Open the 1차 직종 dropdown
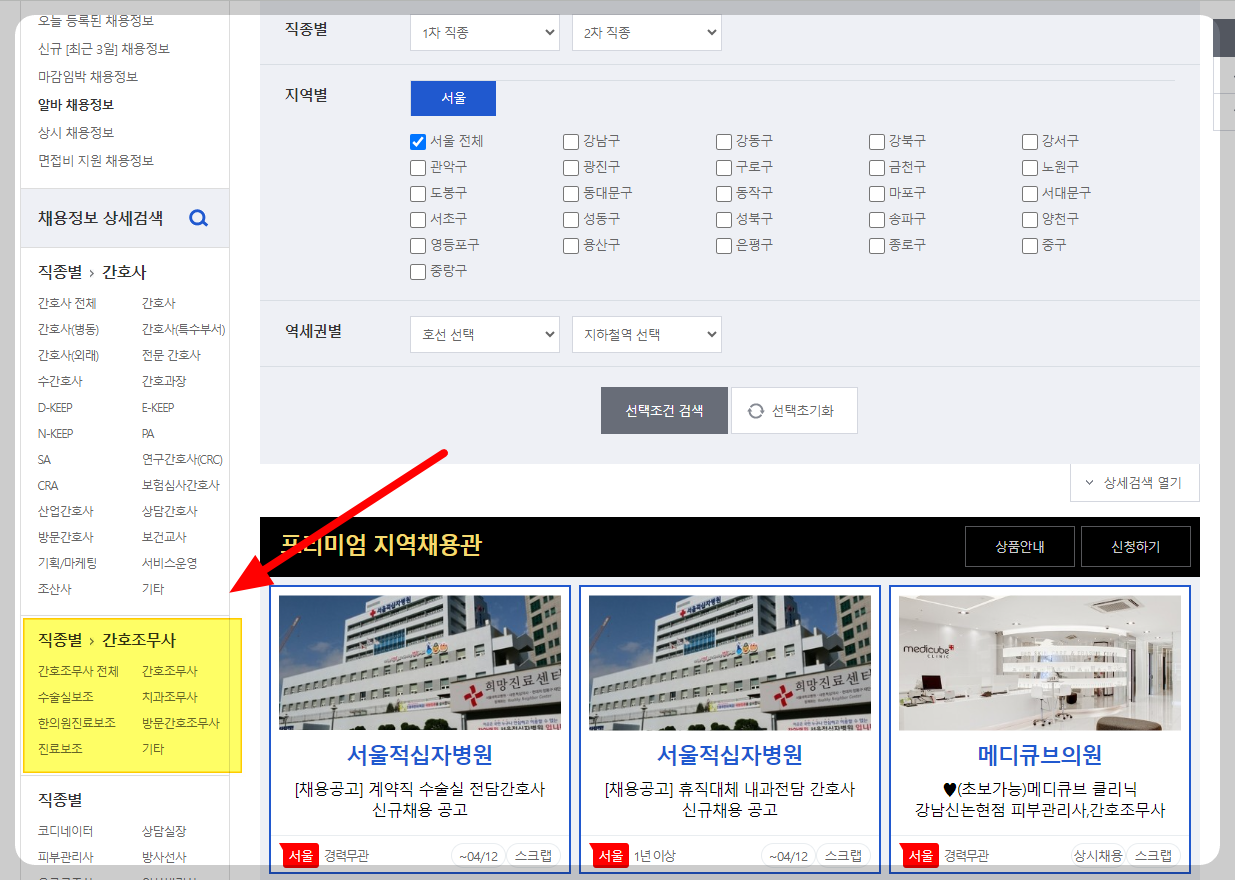1235x880 pixels. point(485,33)
